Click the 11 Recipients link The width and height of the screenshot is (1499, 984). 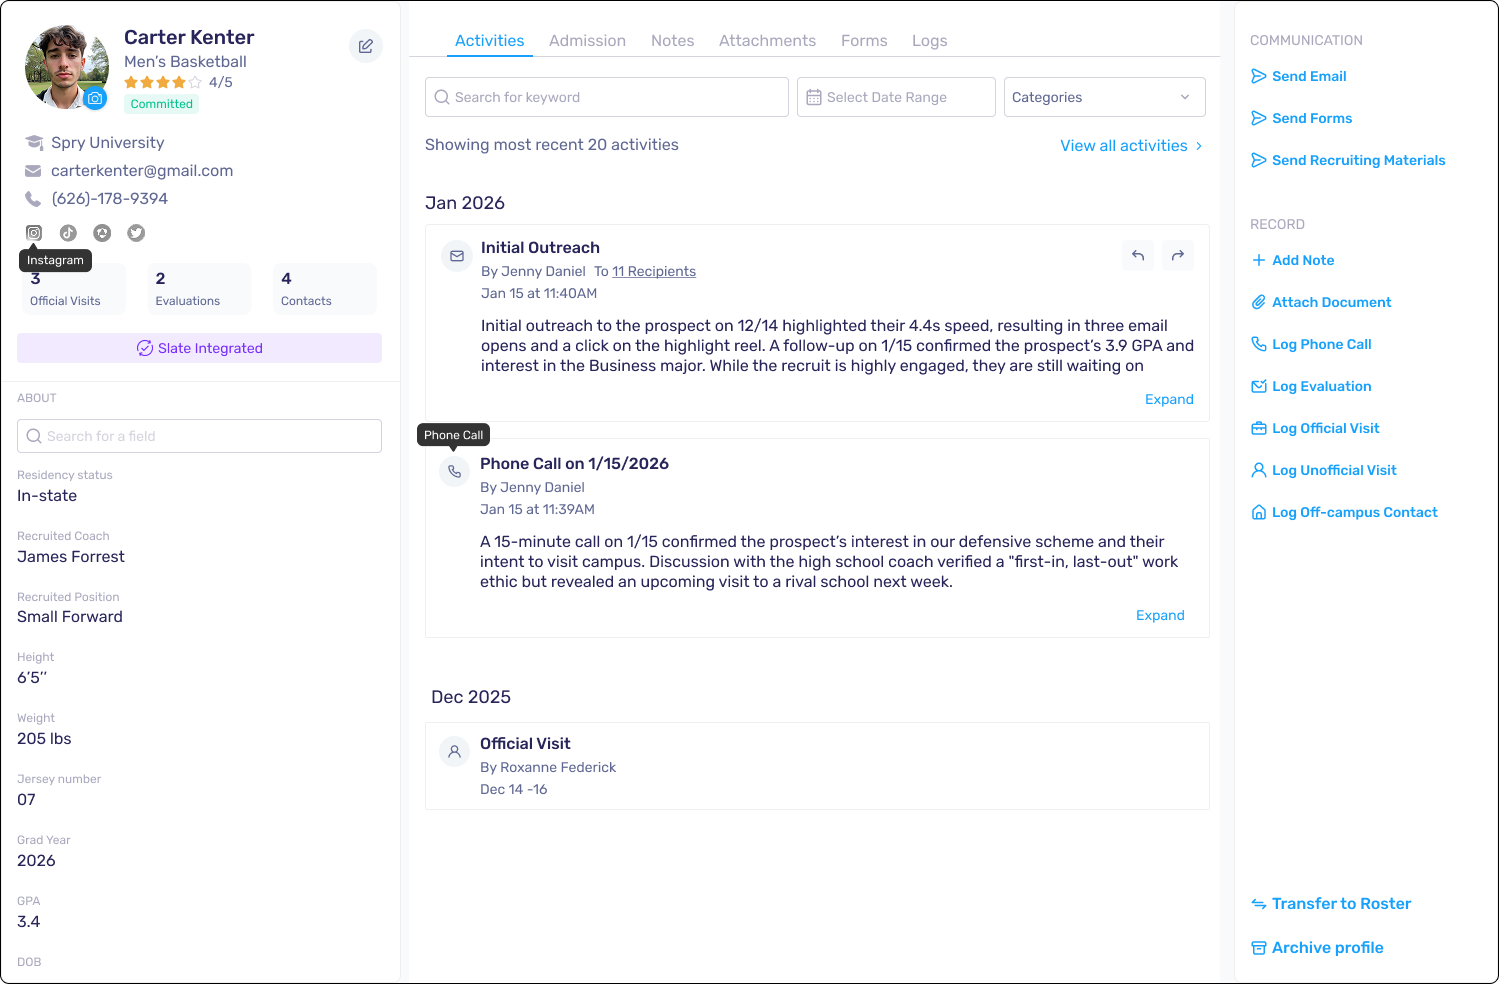click(654, 271)
